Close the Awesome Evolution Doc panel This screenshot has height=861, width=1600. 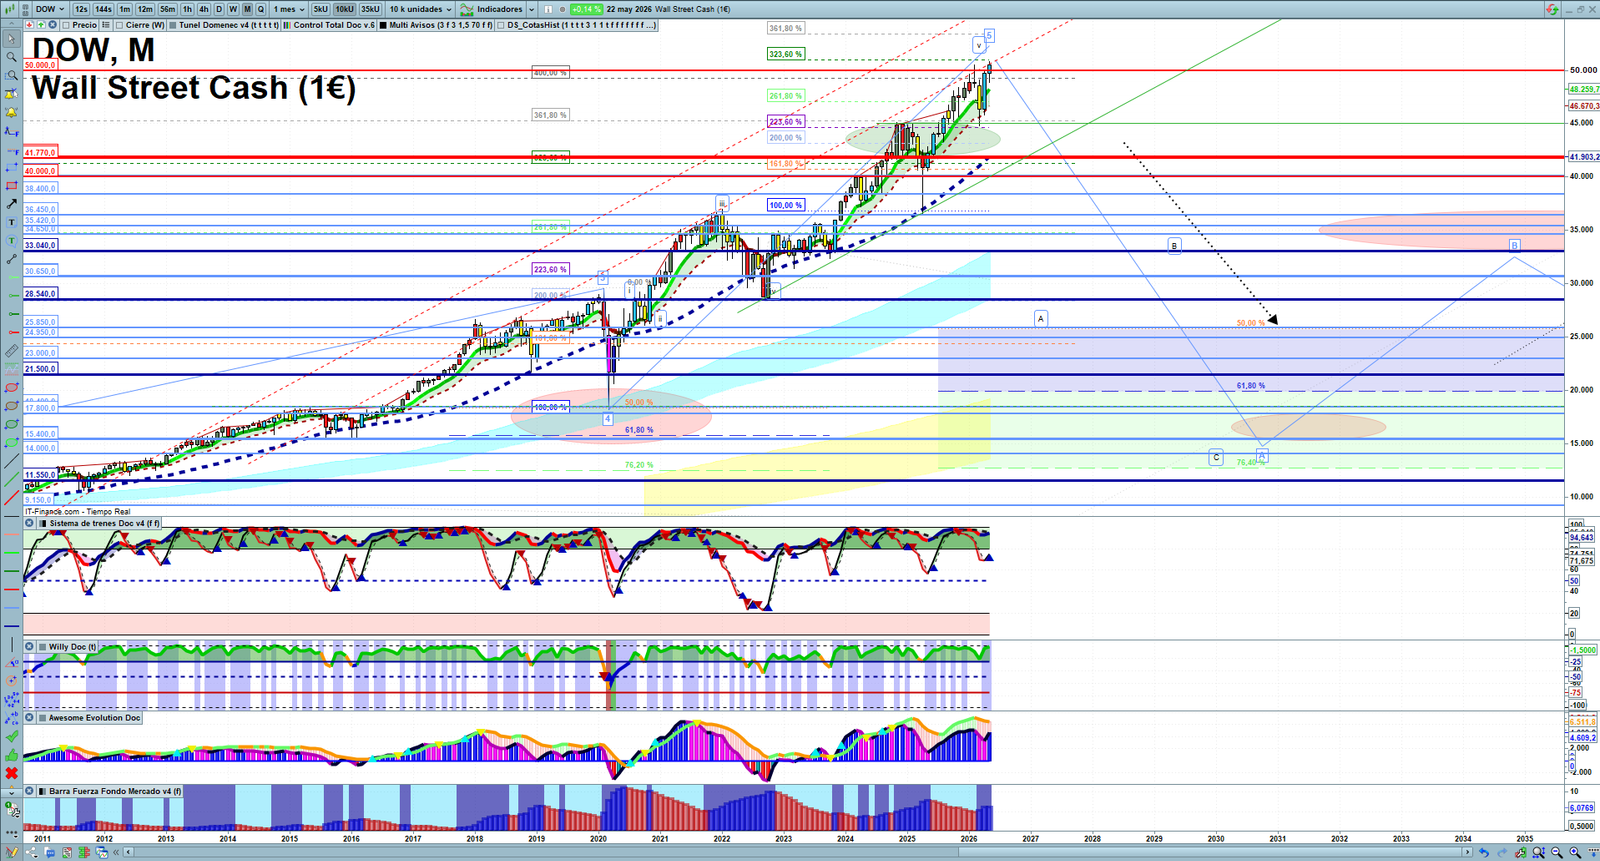click(29, 718)
